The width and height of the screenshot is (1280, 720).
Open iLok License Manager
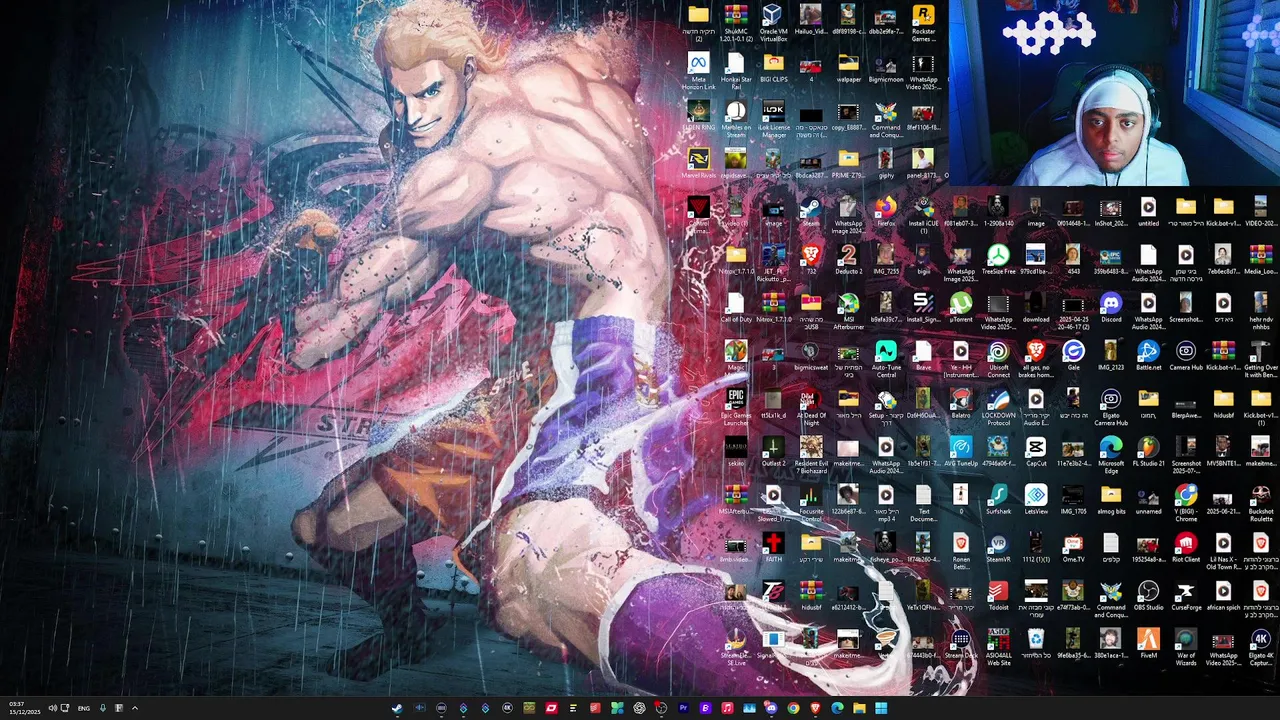(x=773, y=118)
